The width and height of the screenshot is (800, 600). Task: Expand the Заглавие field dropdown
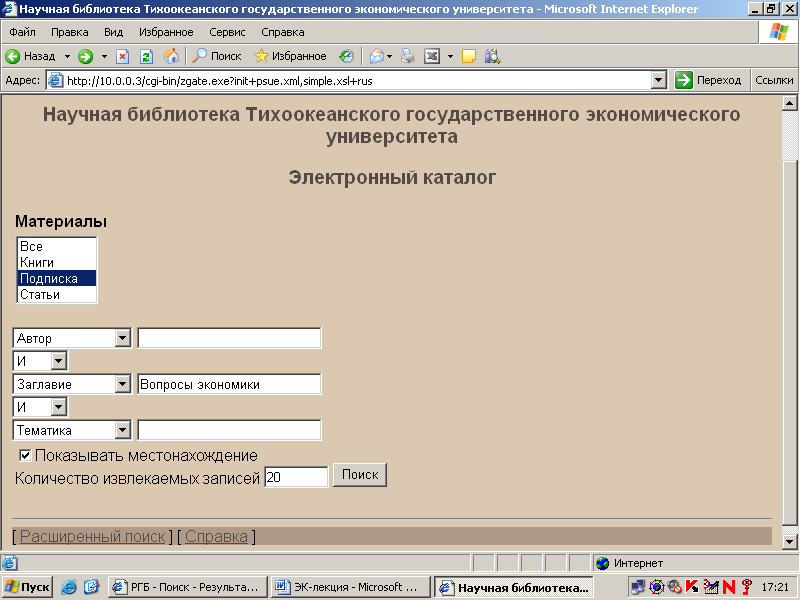coord(122,384)
